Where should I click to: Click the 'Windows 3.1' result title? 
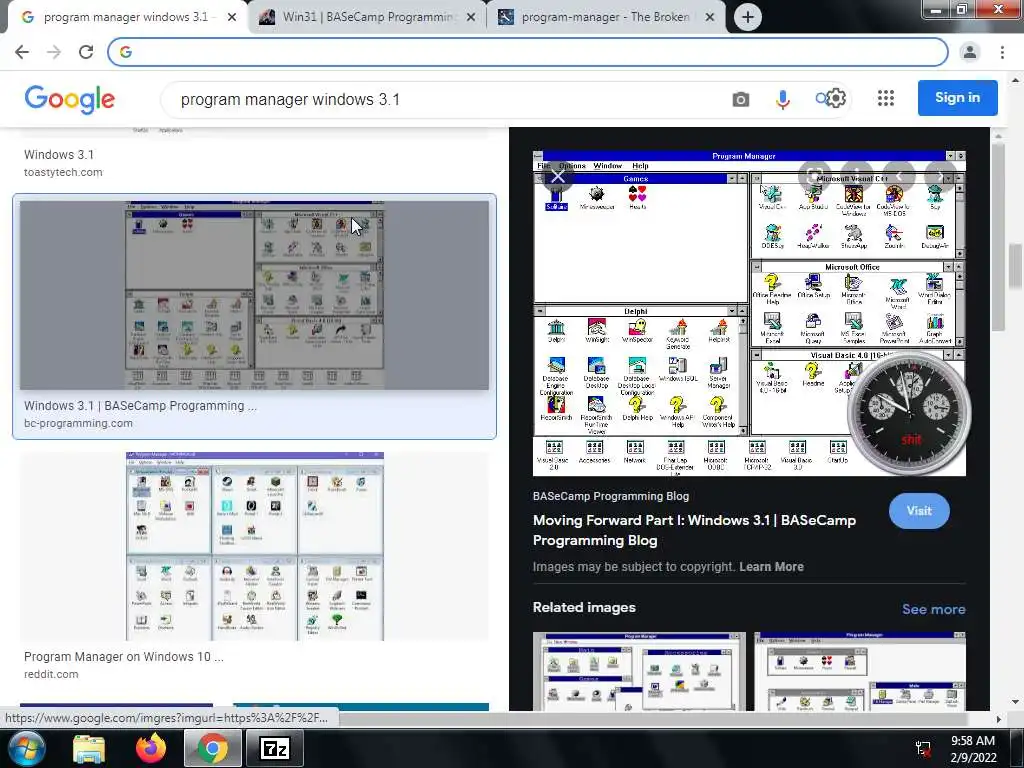pos(59,155)
